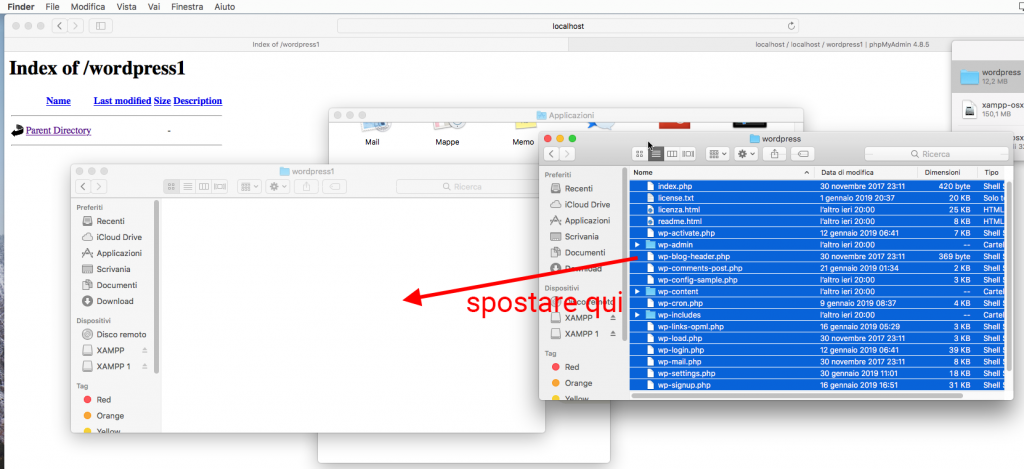
Task: Select wordpress folder in downloads list
Action: pos(987,76)
